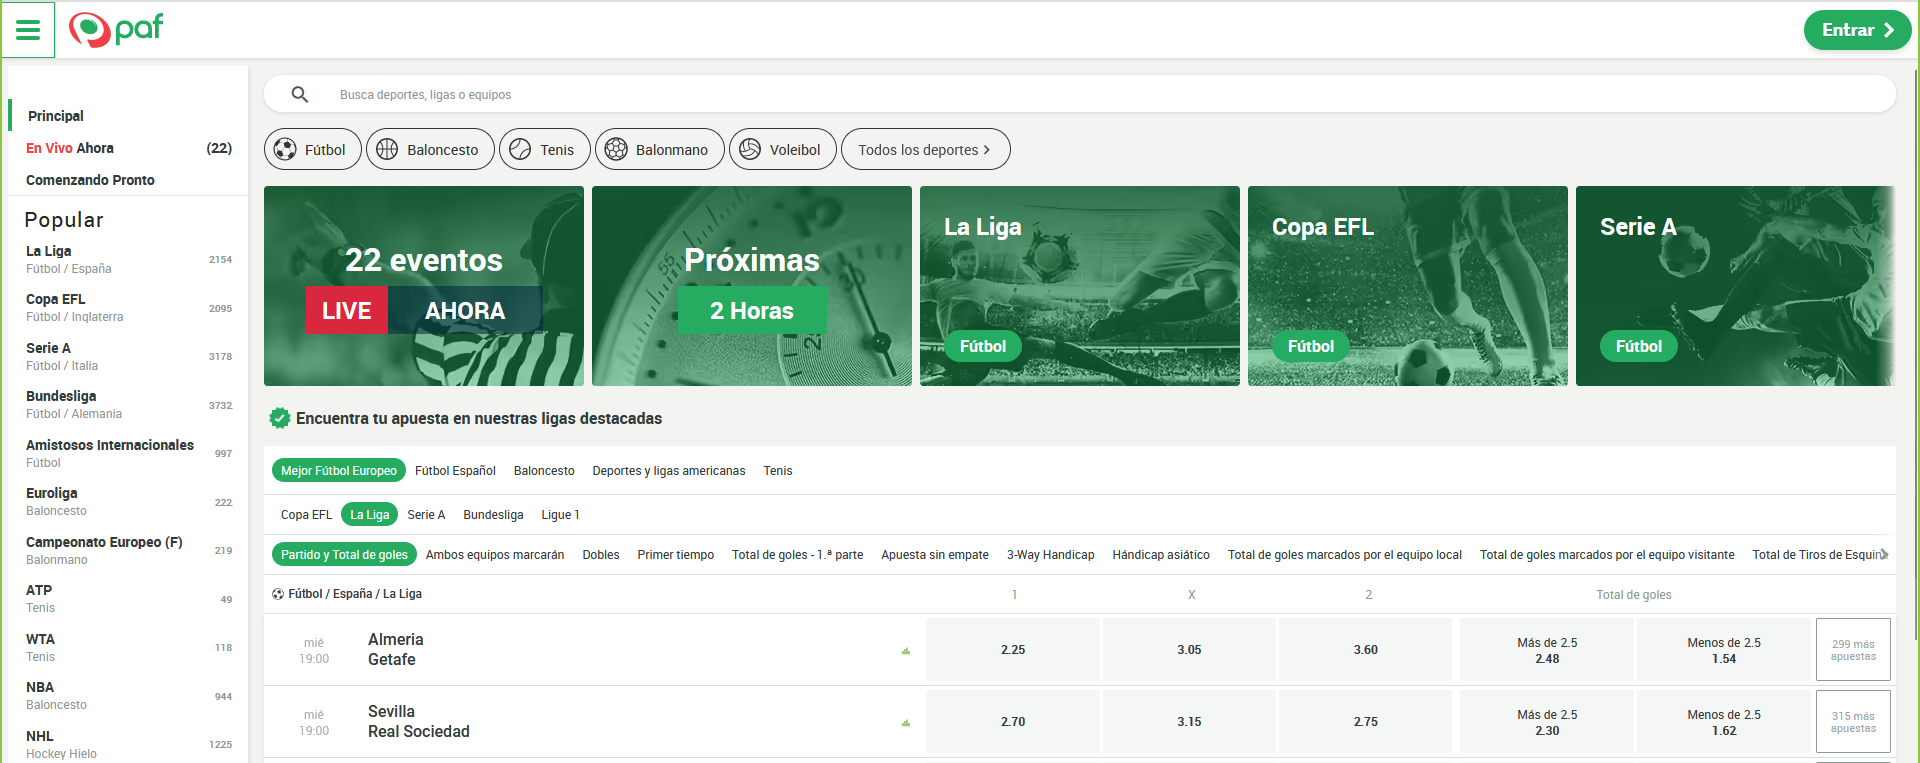Click the football icon in Fútbol chip
The width and height of the screenshot is (1920, 763).
(285, 149)
